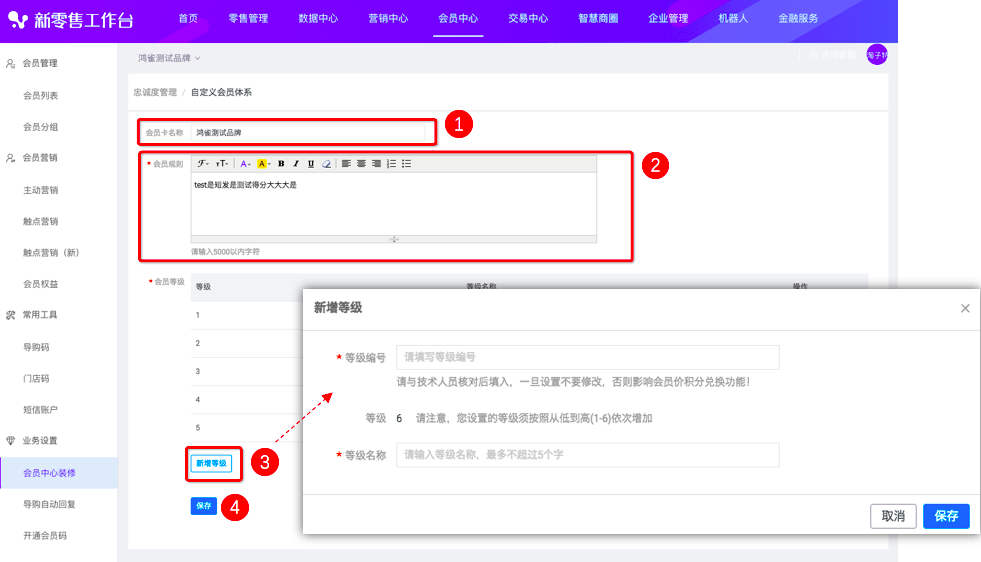Open 导购码 in the sidebar

(36, 347)
